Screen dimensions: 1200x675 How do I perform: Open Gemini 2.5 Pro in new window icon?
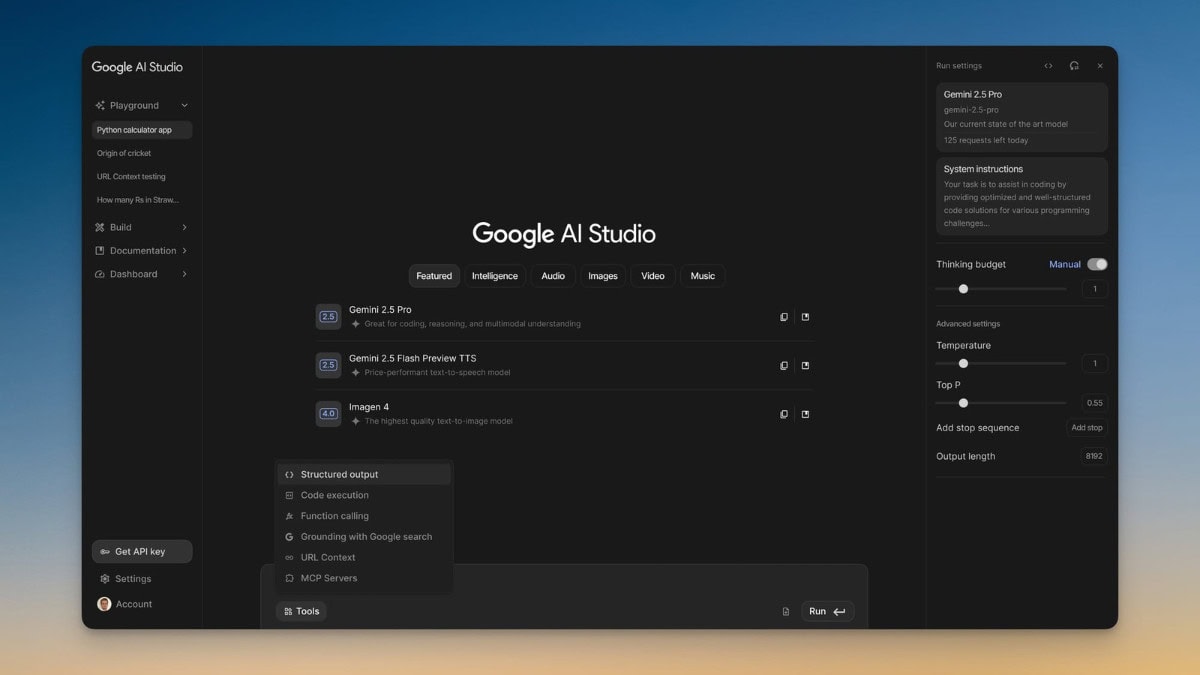(805, 317)
